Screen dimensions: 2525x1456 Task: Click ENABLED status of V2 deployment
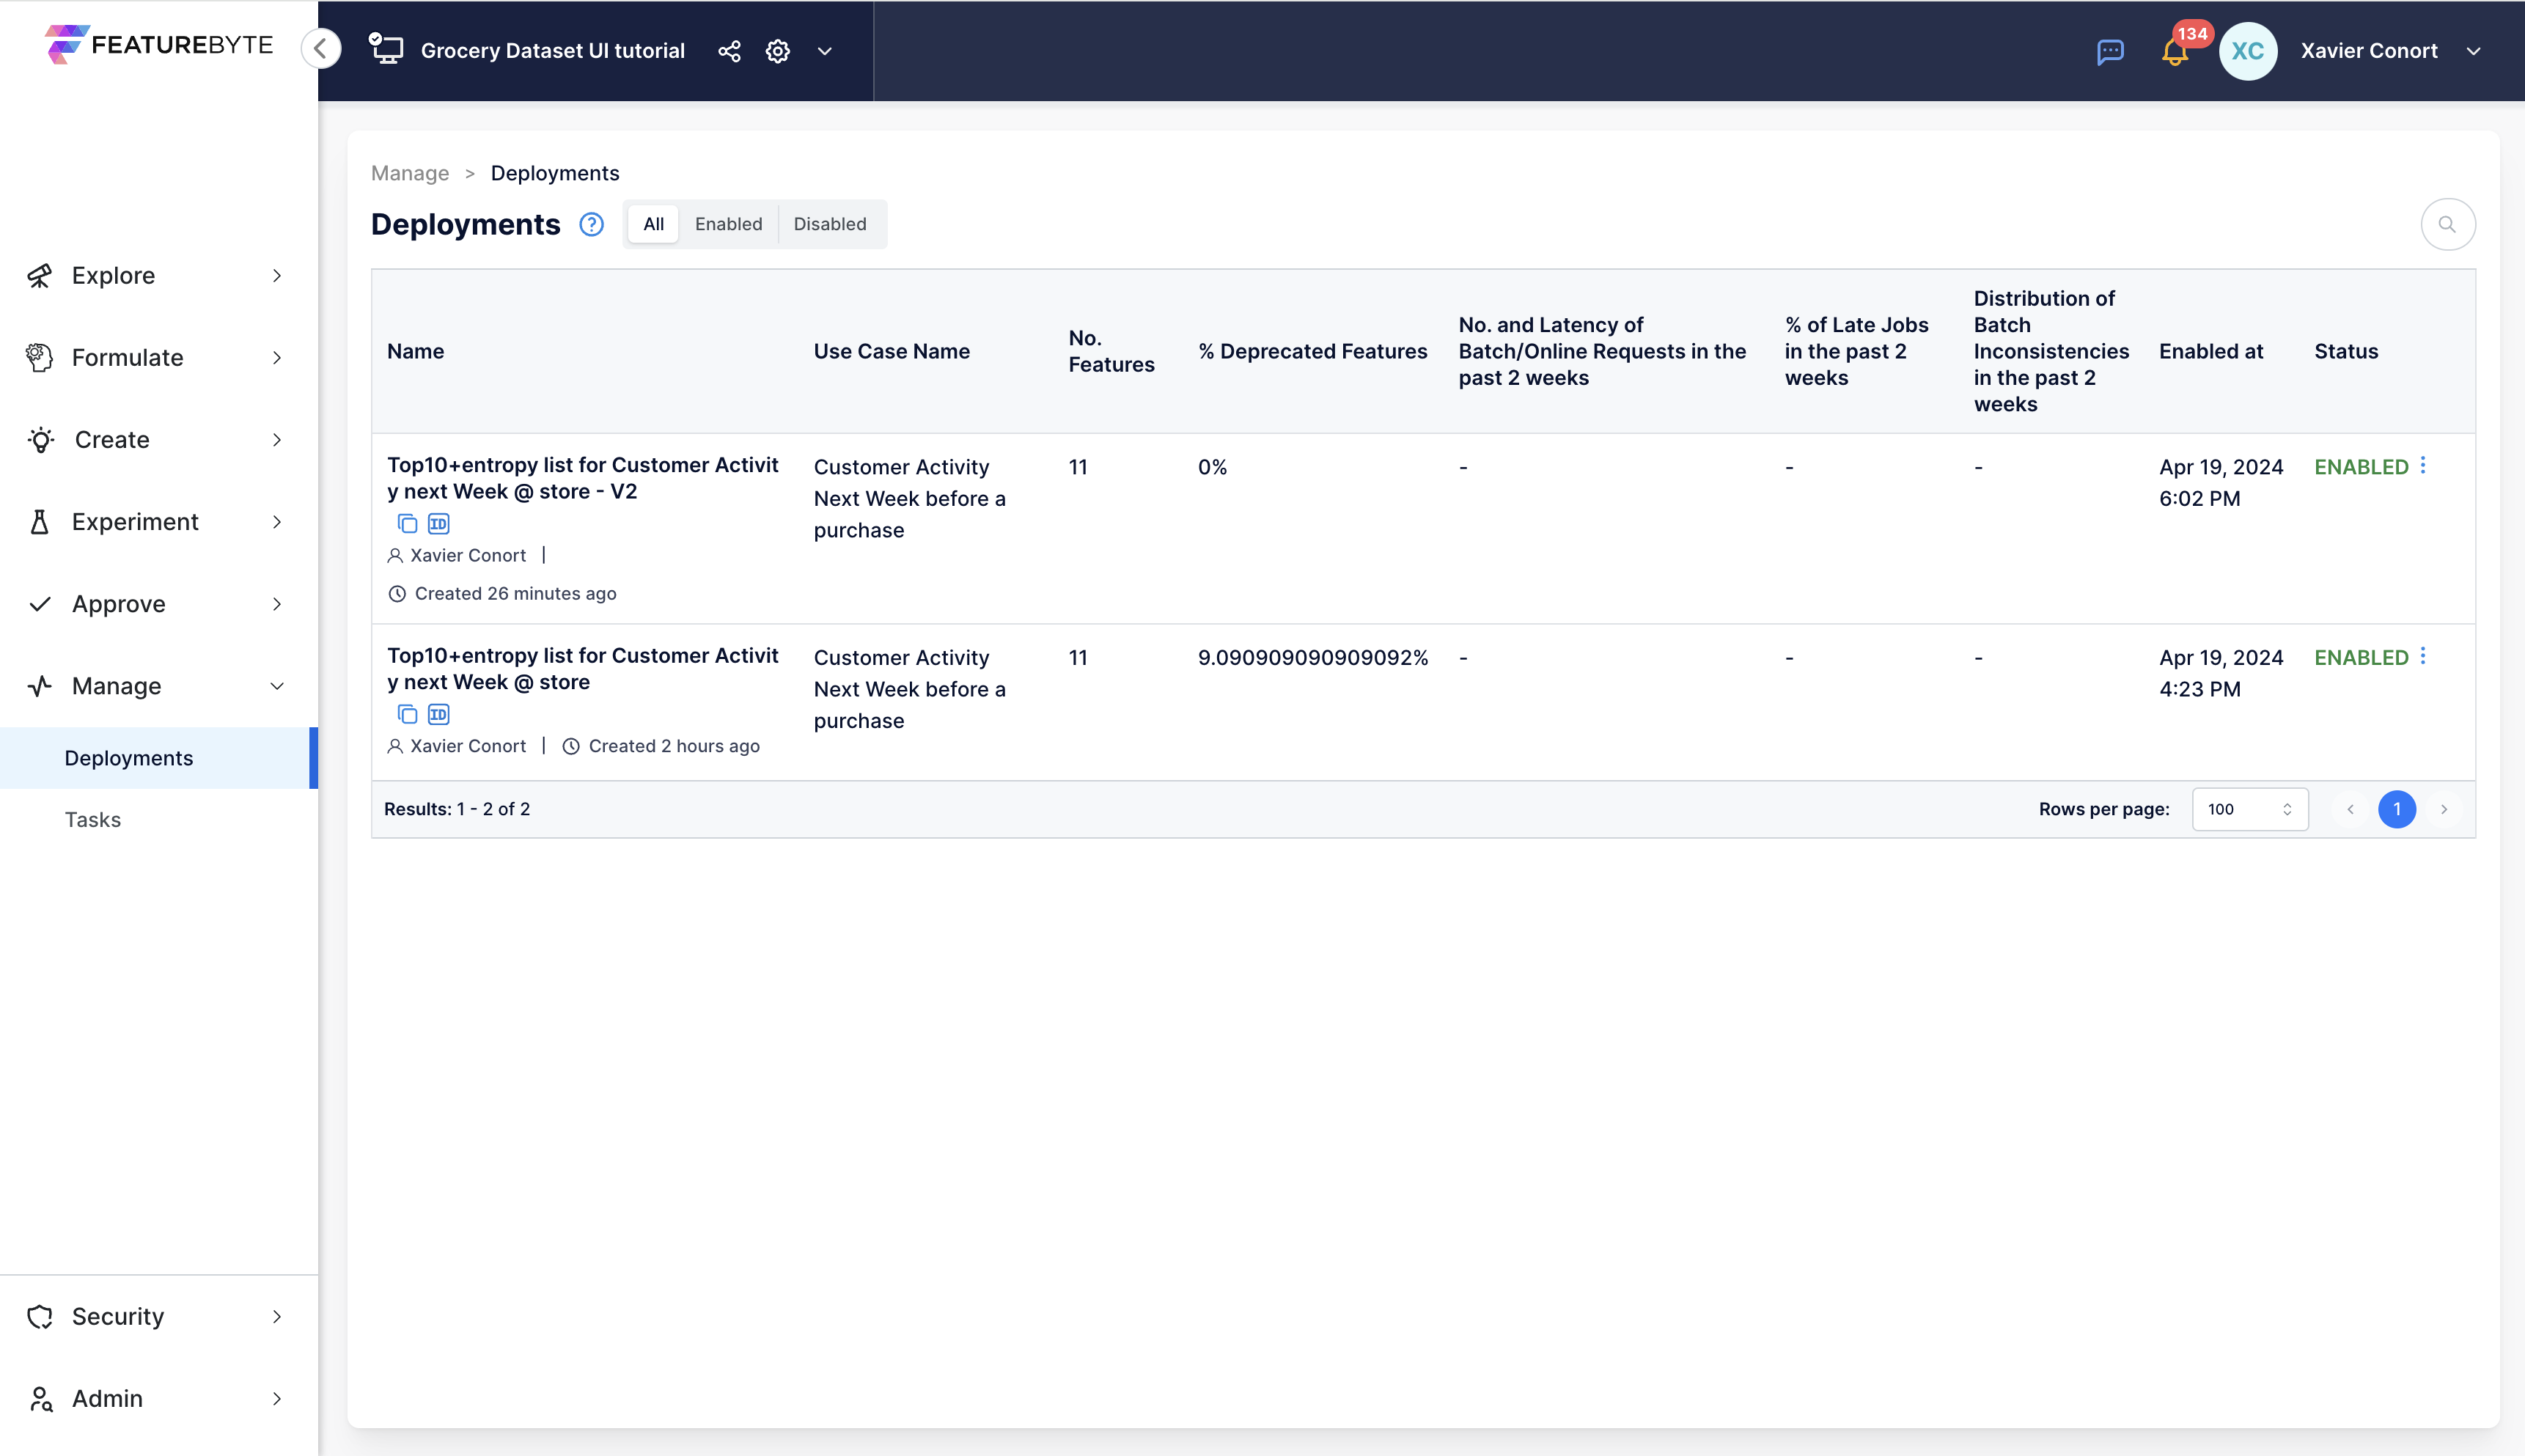2360,467
